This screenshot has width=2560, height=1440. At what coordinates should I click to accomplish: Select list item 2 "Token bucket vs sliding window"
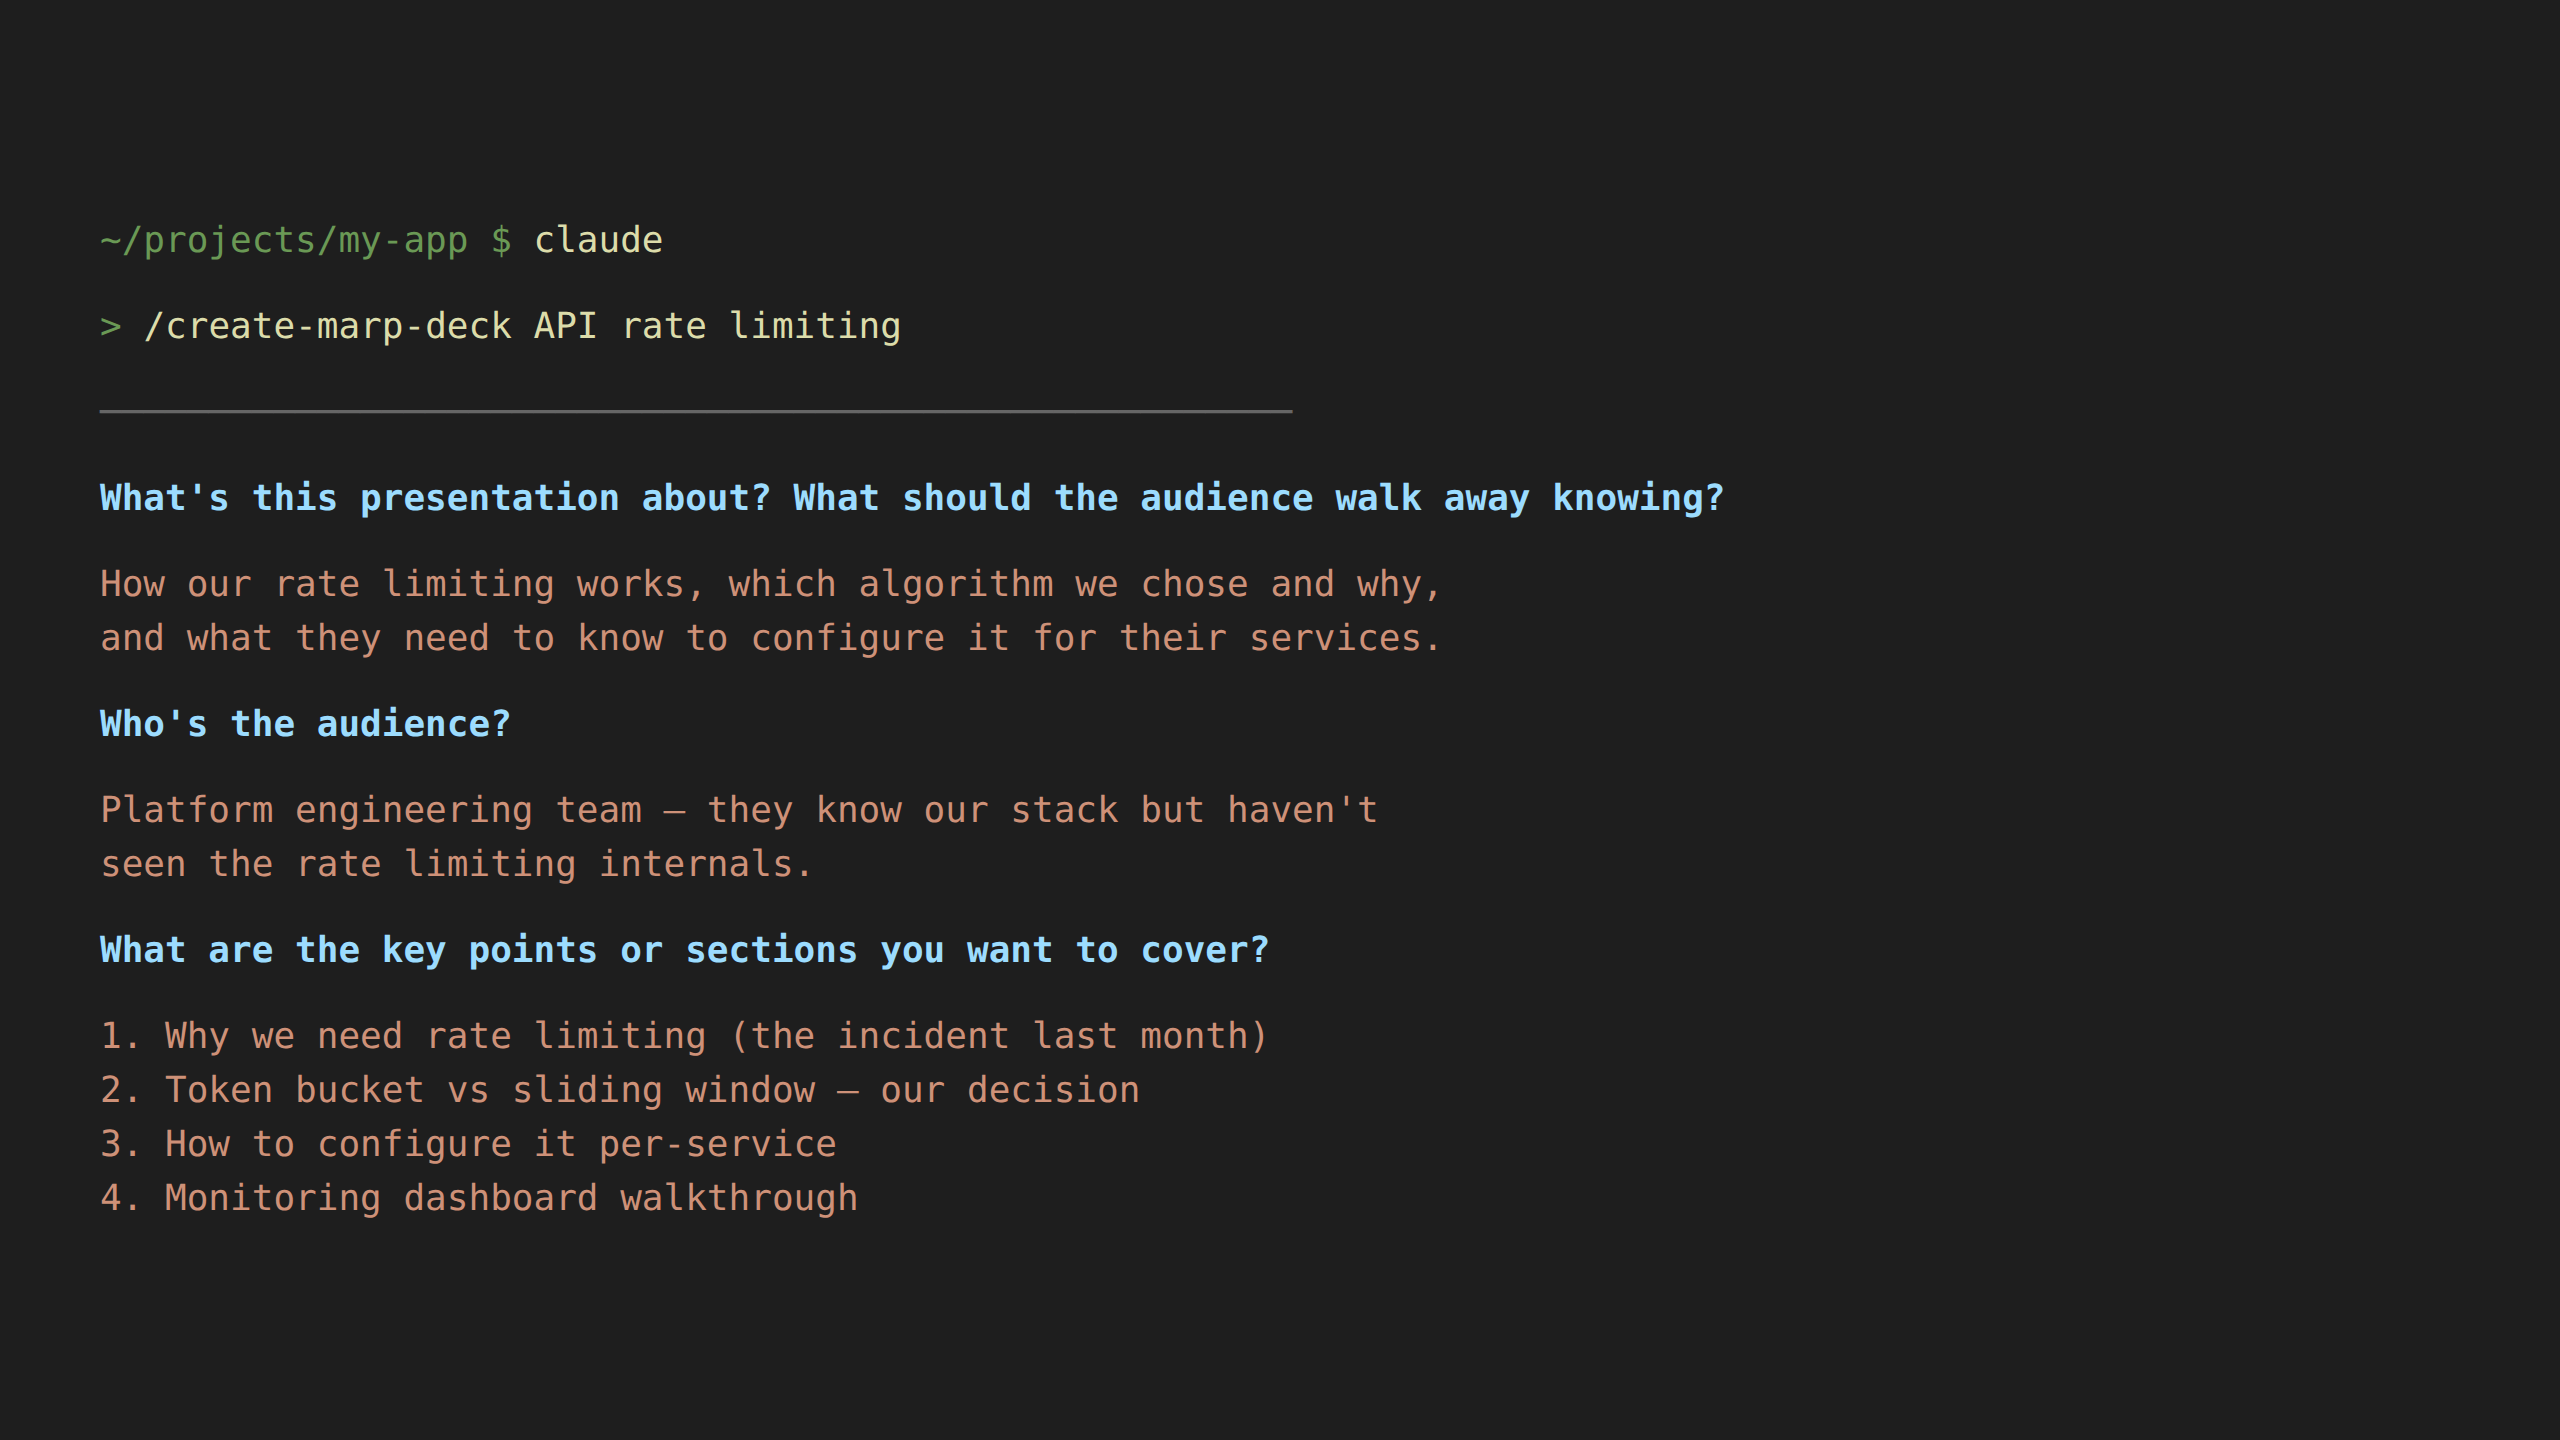click(x=620, y=1090)
